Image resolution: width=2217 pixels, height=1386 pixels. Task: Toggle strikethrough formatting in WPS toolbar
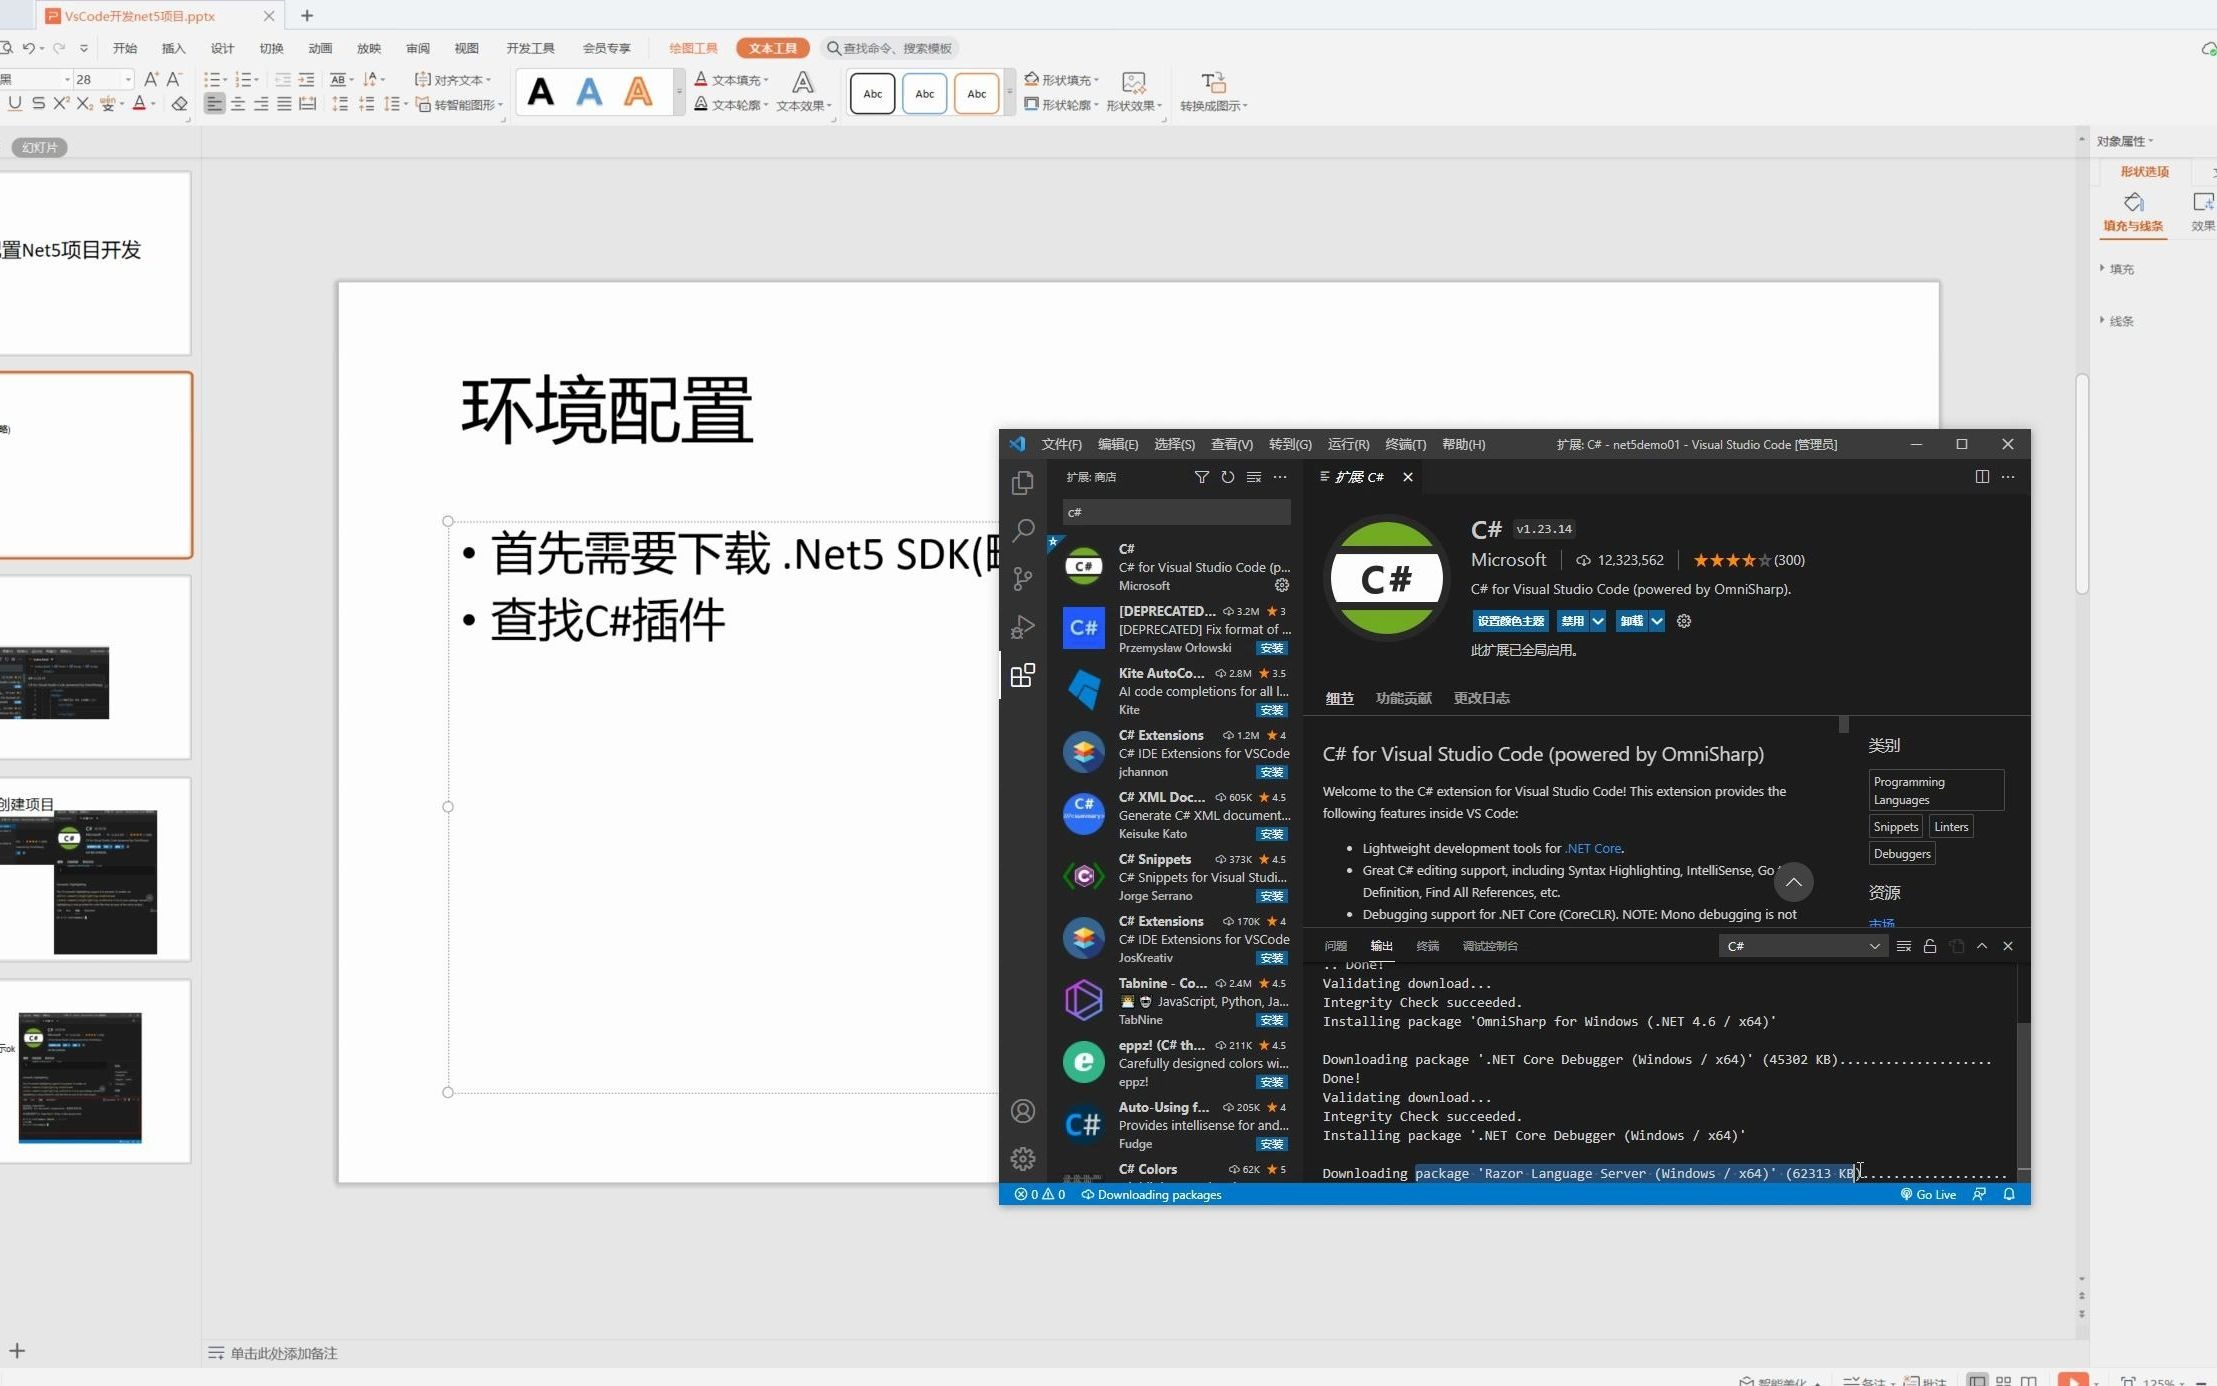pyautogui.click(x=37, y=103)
